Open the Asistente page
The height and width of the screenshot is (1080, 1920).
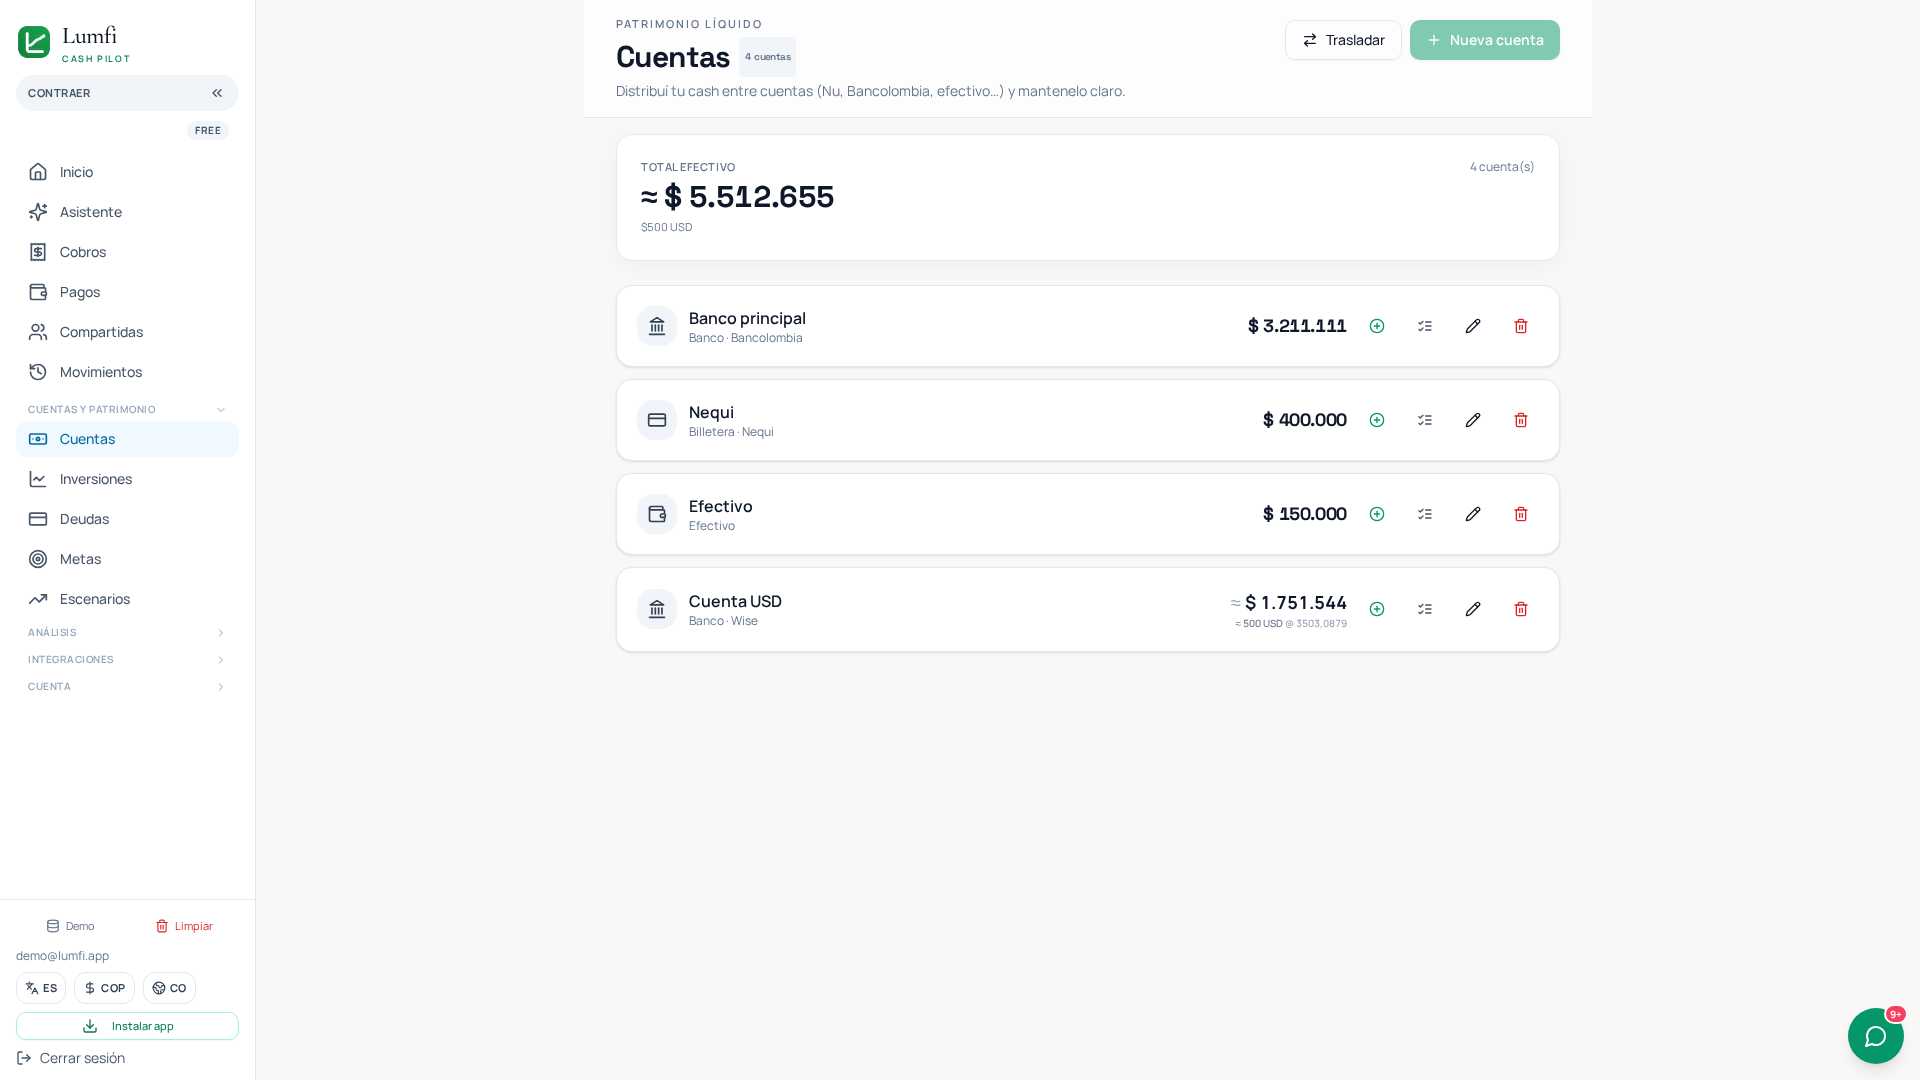click(127, 212)
